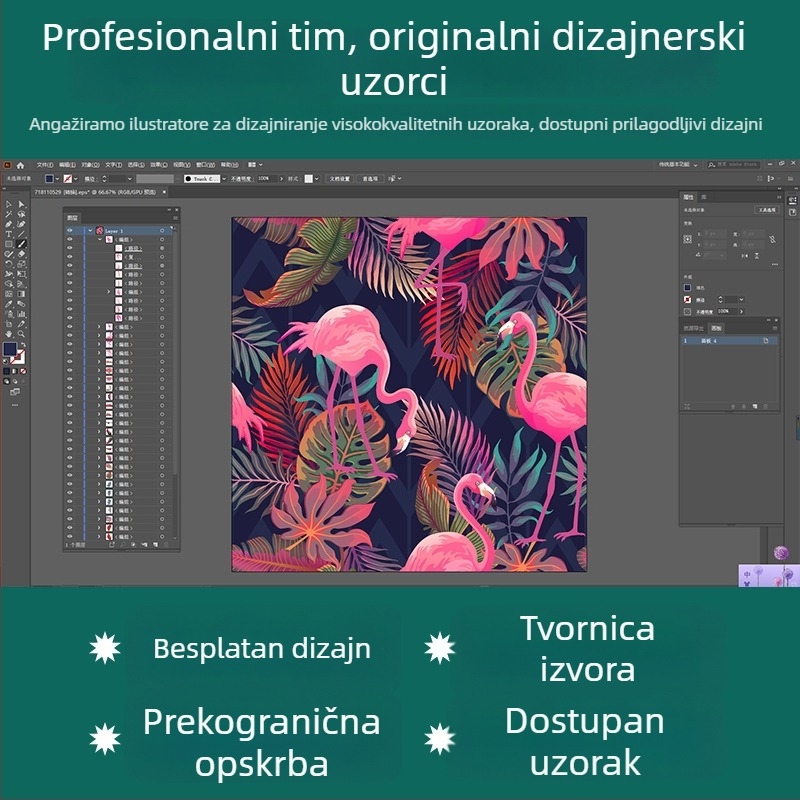The height and width of the screenshot is (800, 800).
Task: Pick the Line Segment tool
Action: pos(21,234)
